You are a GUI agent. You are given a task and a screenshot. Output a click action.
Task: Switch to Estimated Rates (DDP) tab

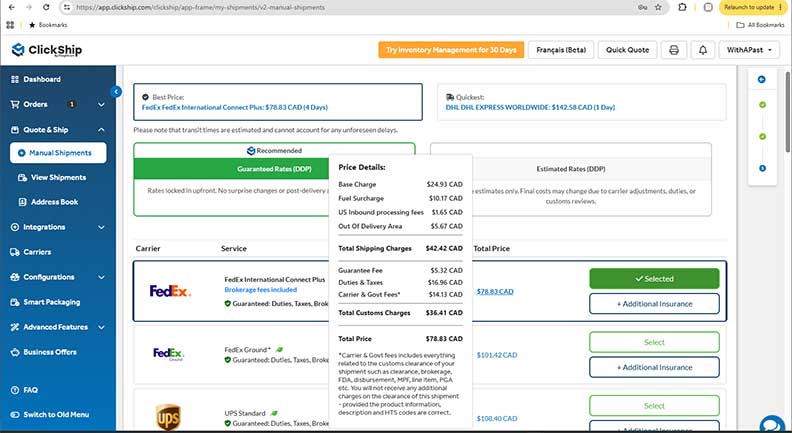tap(571, 169)
